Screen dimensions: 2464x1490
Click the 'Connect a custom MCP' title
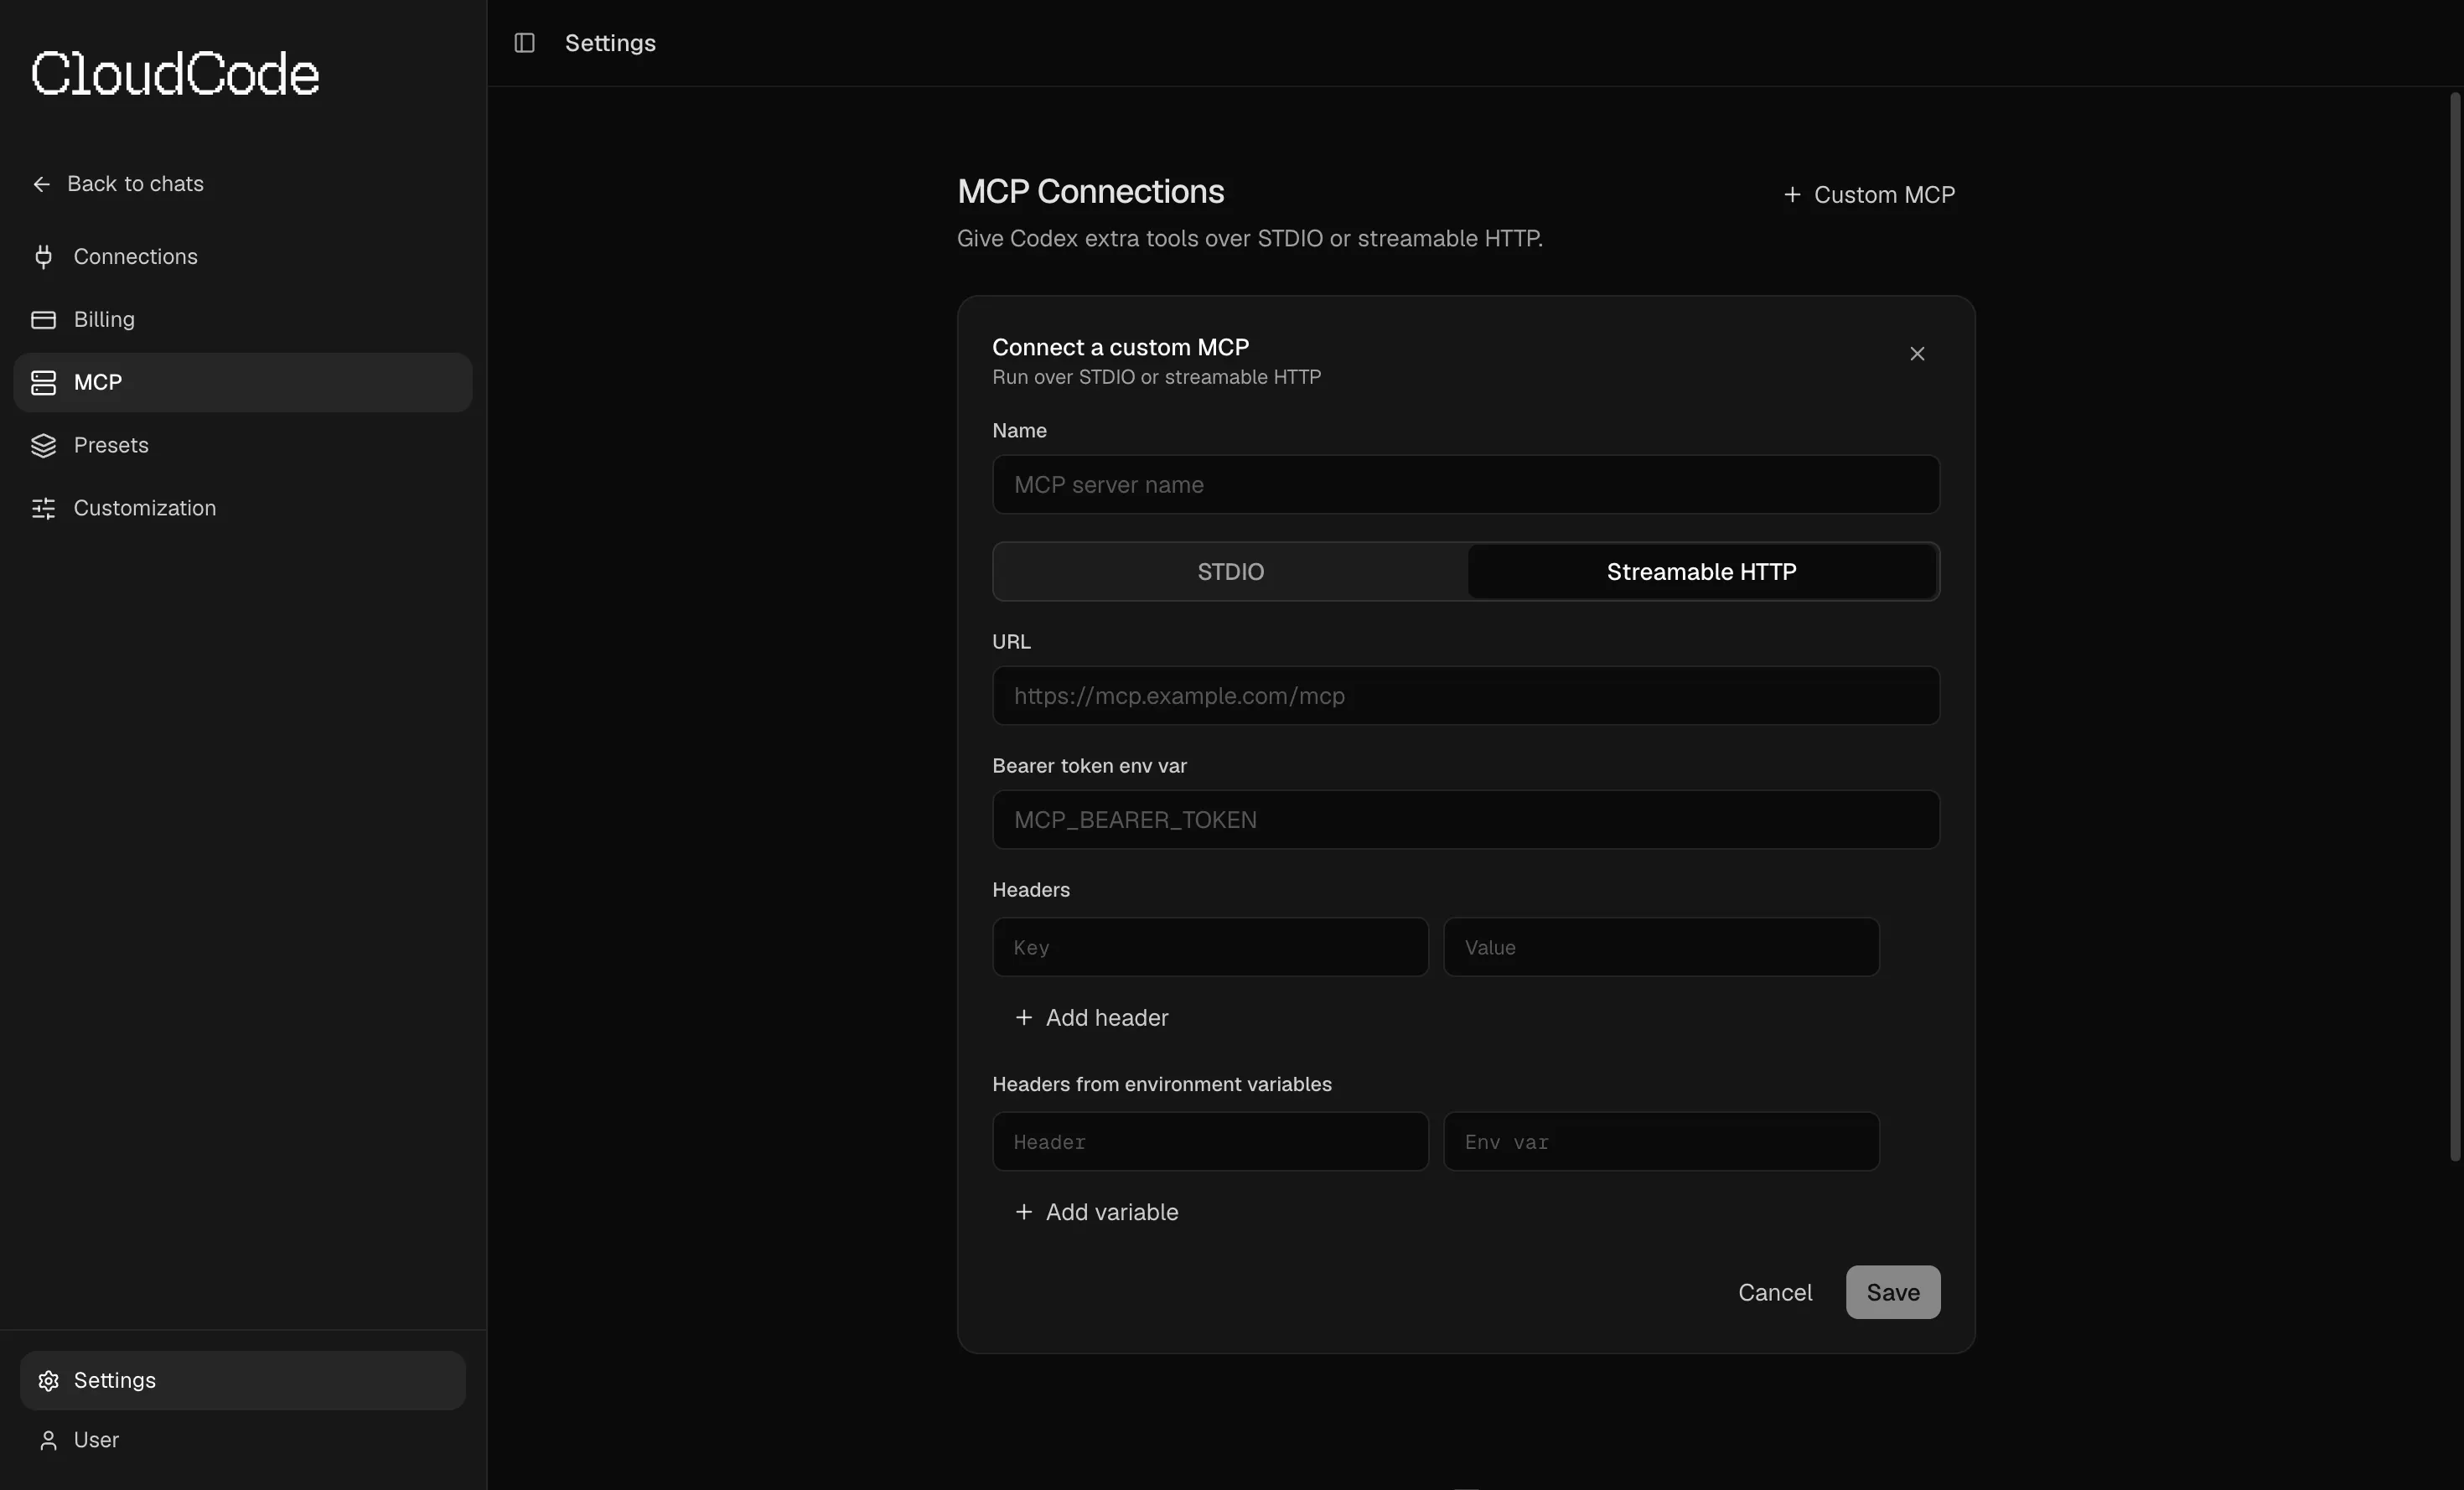click(x=1120, y=348)
